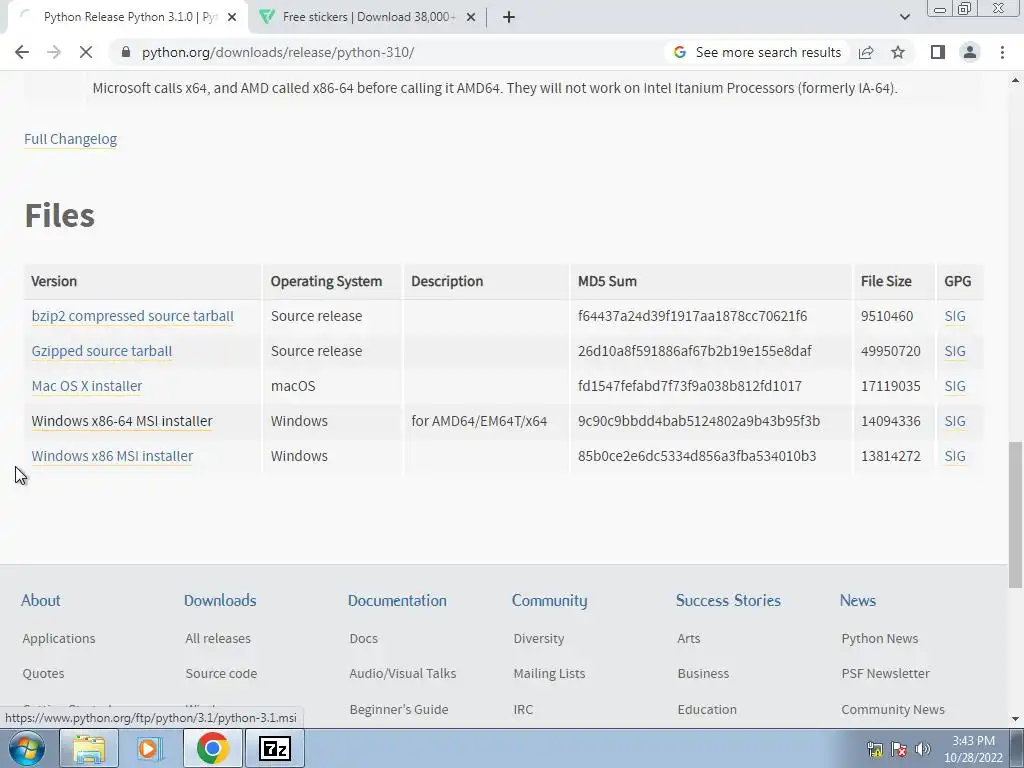Download Windows x86 MSI installer

pyautogui.click(x=112, y=456)
